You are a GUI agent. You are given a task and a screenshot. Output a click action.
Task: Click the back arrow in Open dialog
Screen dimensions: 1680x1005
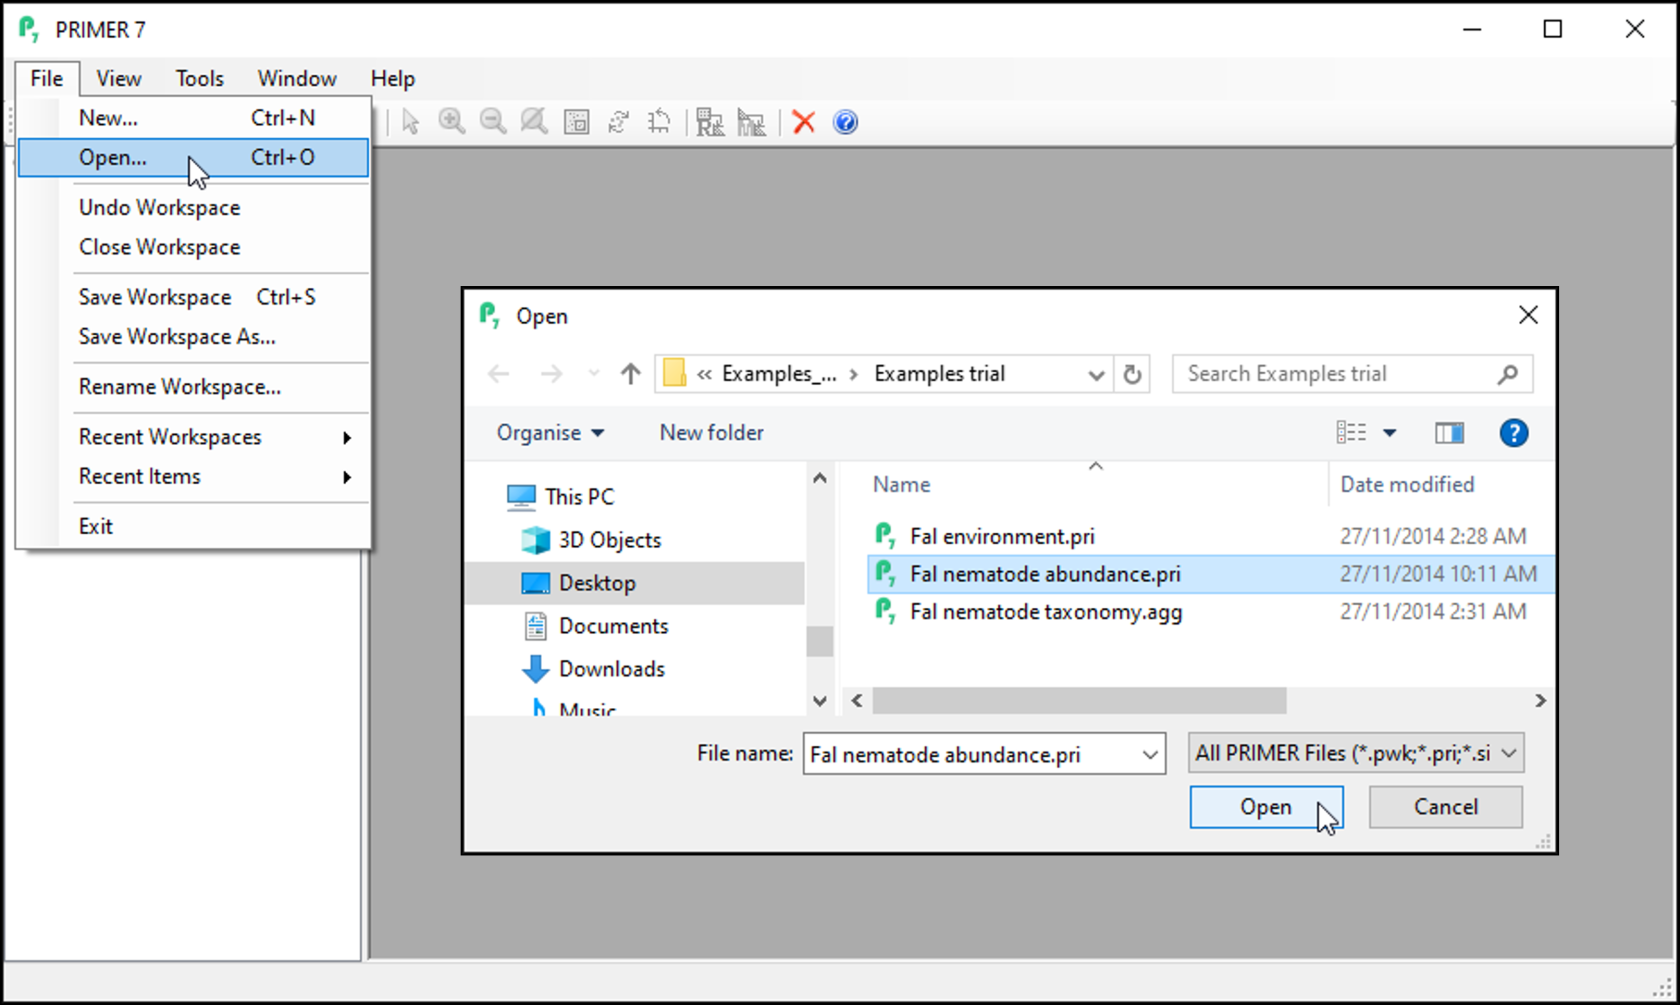[498, 374]
